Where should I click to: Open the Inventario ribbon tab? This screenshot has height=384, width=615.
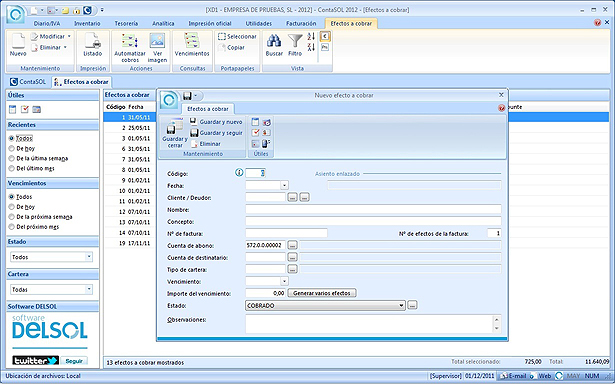(87, 24)
